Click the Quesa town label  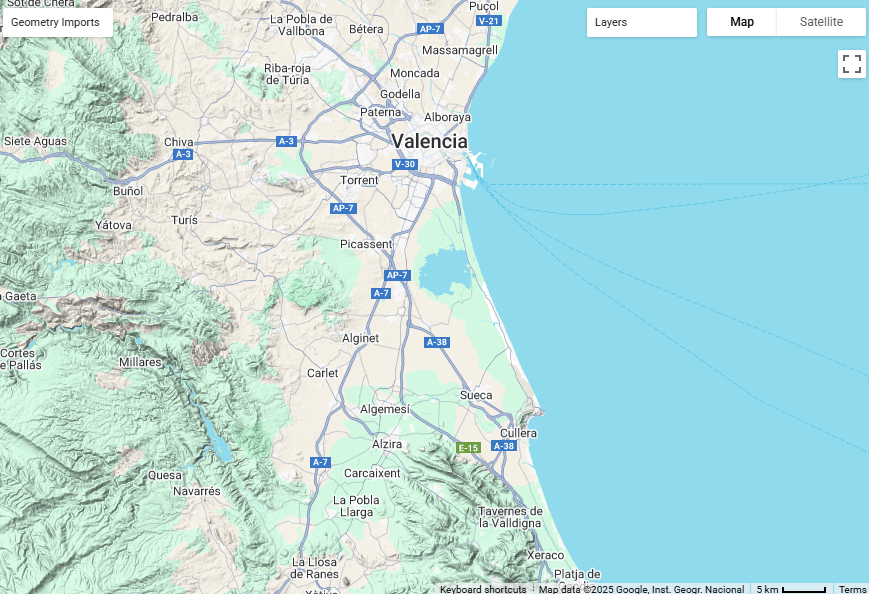tap(165, 475)
